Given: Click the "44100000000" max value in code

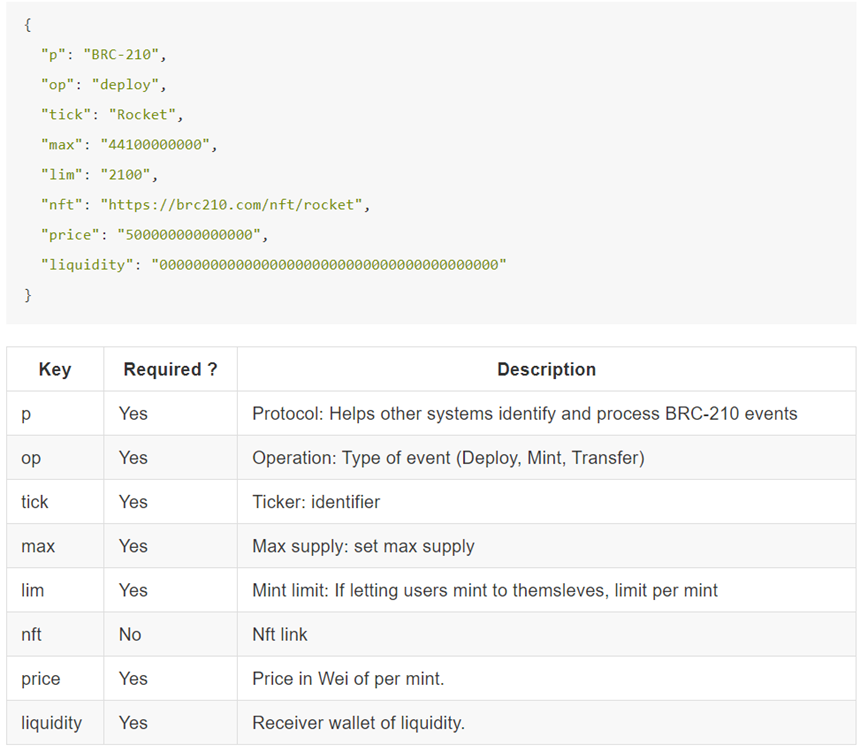Looking at the screenshot, I should 155,145.
